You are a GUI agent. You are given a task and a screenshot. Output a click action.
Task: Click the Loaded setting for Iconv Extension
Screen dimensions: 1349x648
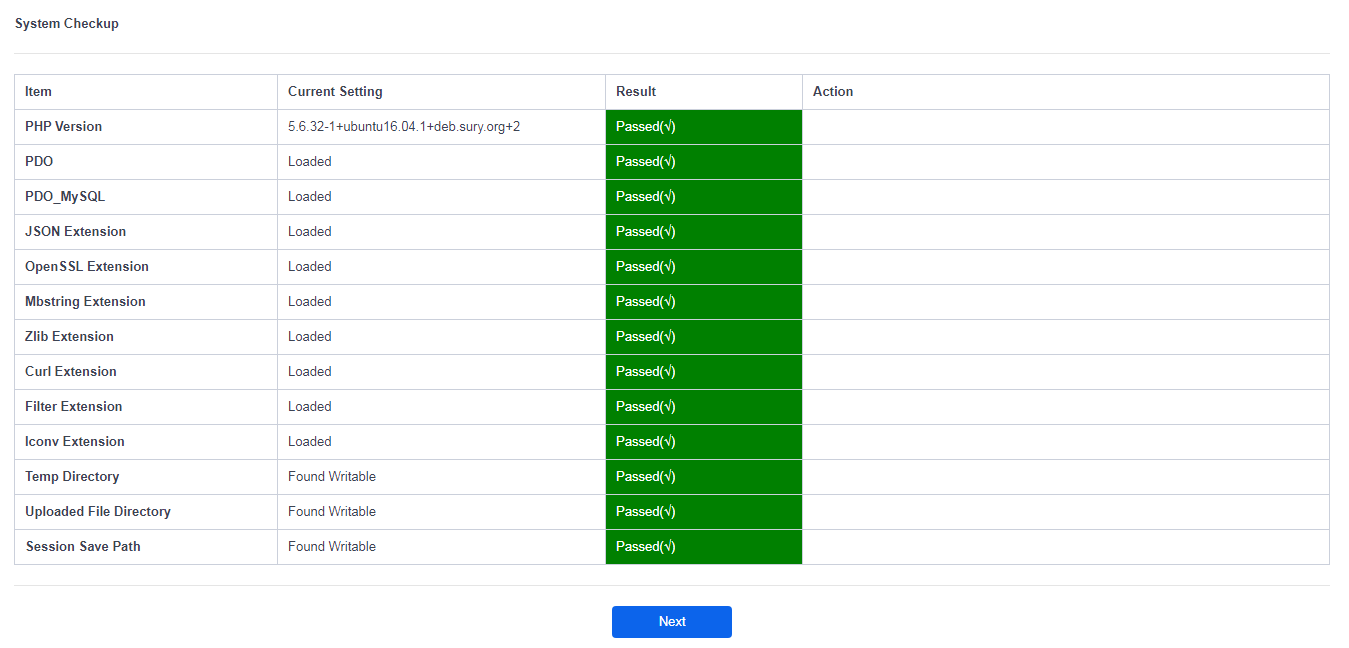click(310, 441)
